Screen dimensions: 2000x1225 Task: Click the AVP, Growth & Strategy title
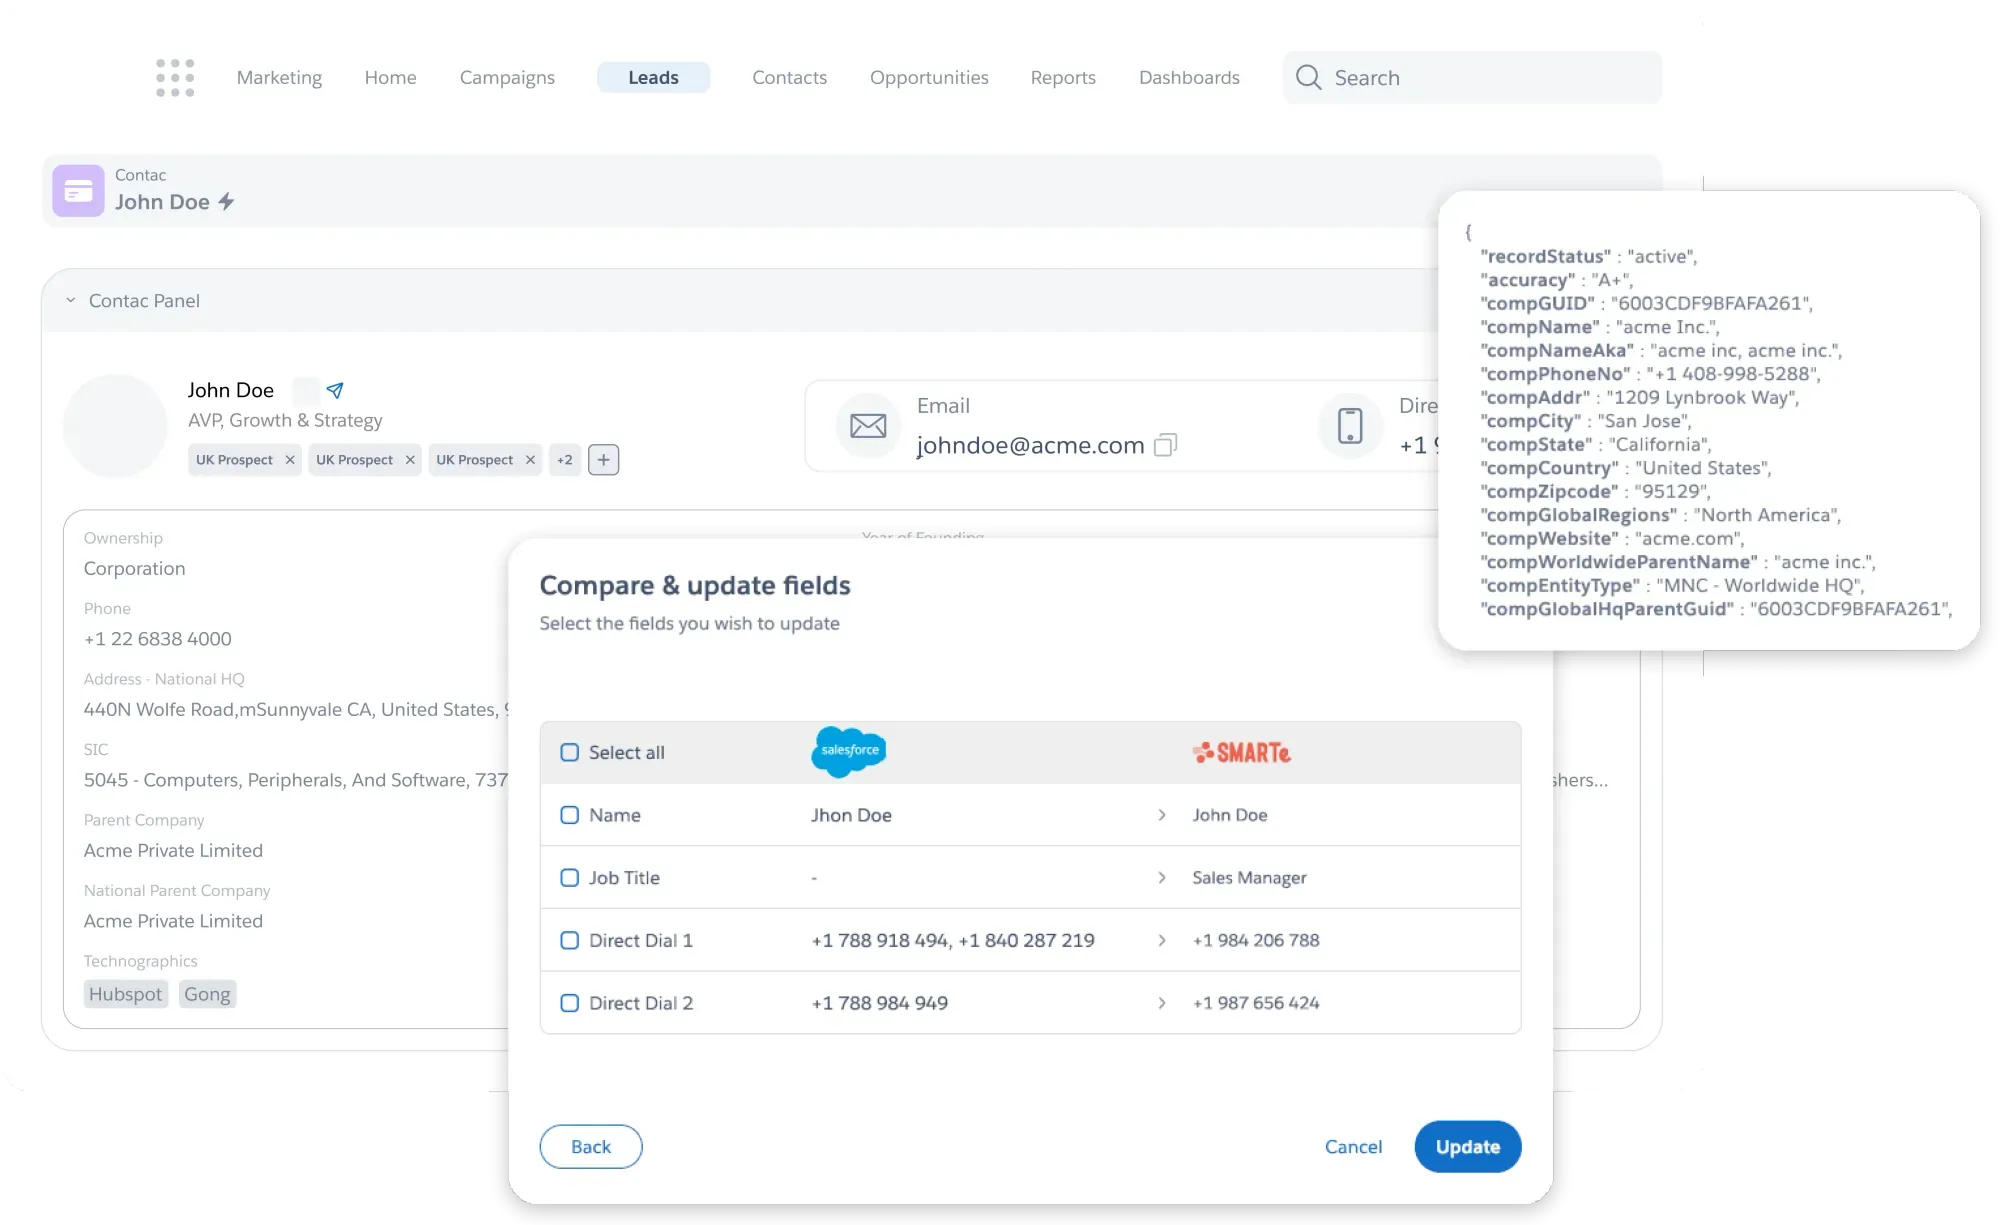point(285,420)
